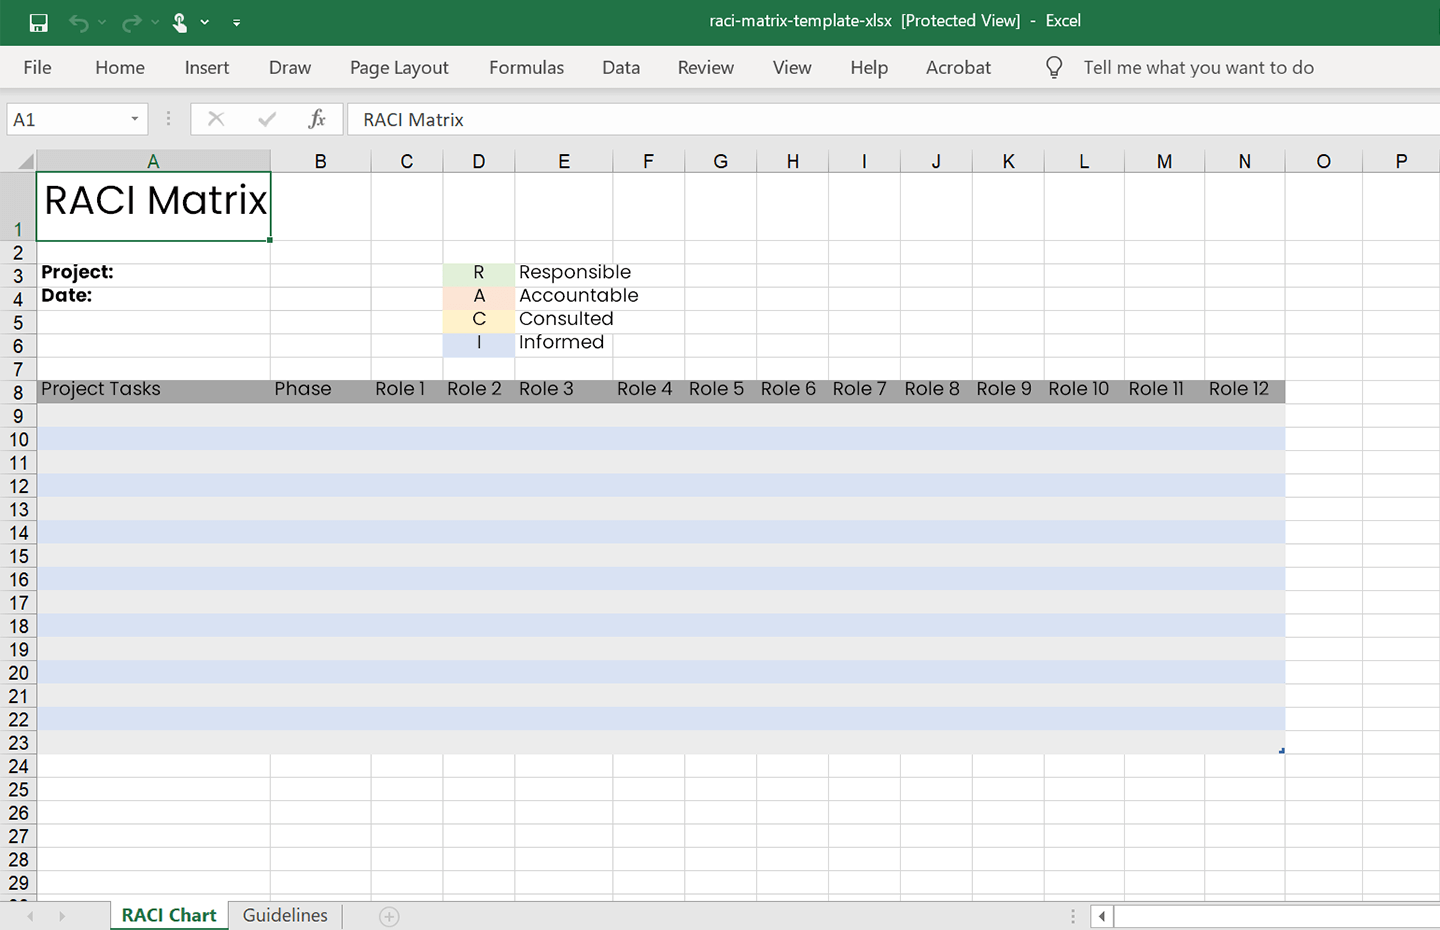Screen dimensions: 1440x930
Task: Click the blue I legend cell
Action: [x=479, y=343]
